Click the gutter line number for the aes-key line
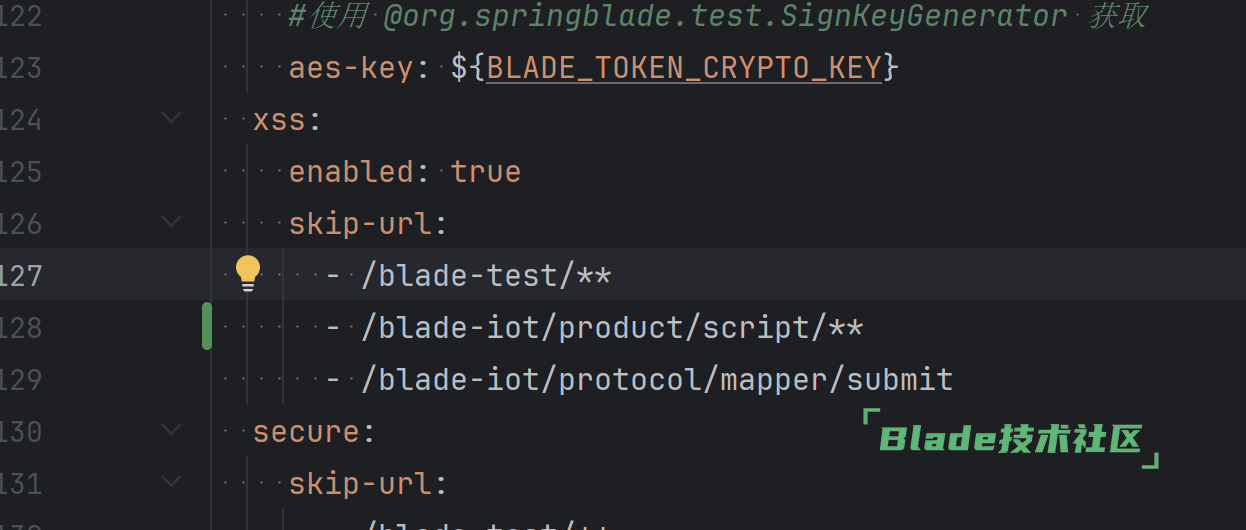The width and height of the screenshot is (1246, 530). click(20, 68)
